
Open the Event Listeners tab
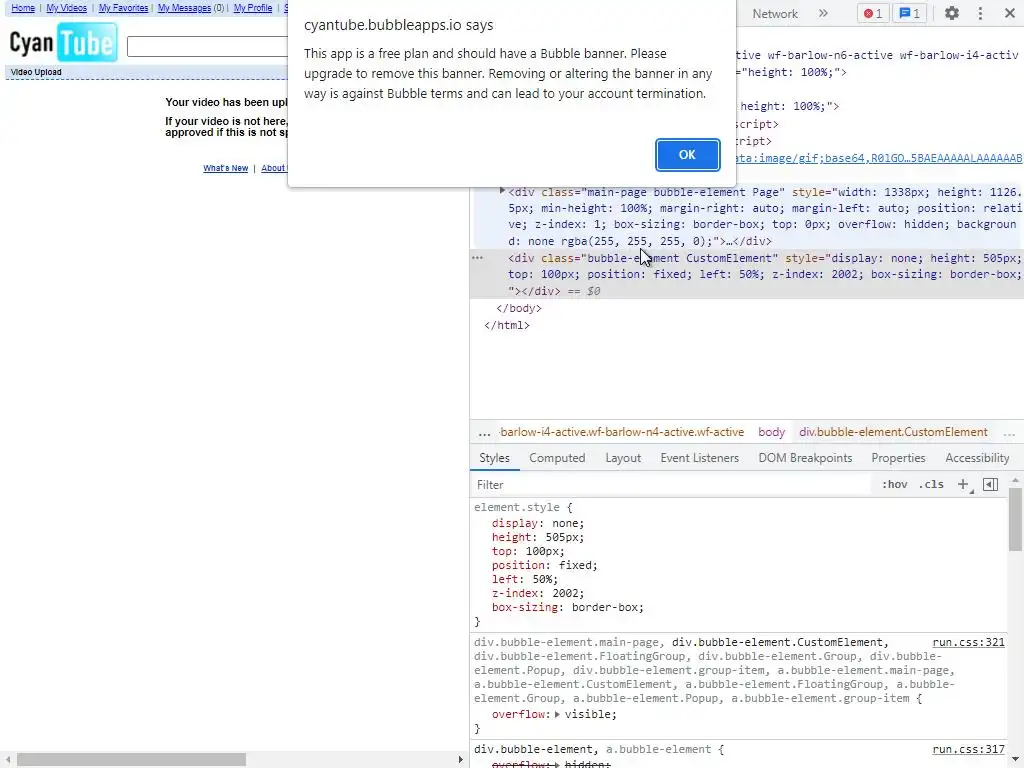pyautogui.click(x=699, y=458)
